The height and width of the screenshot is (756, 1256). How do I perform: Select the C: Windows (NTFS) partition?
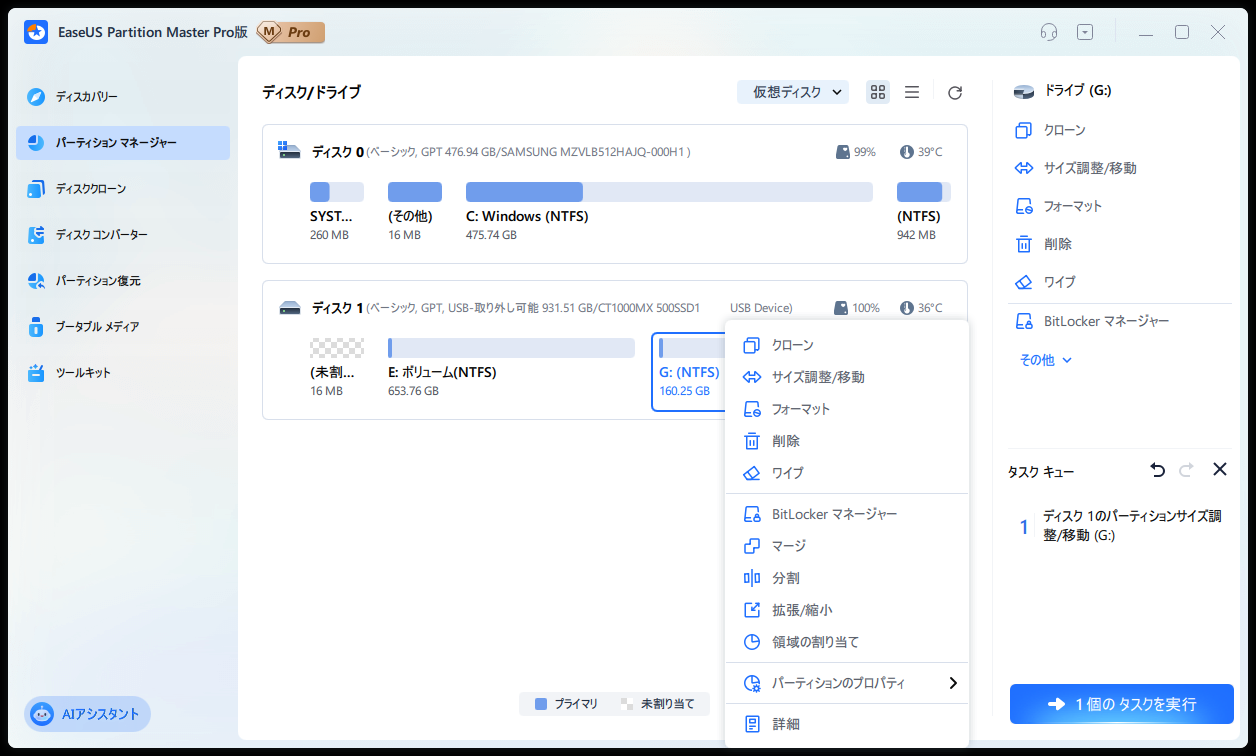[x=669, y=211]
